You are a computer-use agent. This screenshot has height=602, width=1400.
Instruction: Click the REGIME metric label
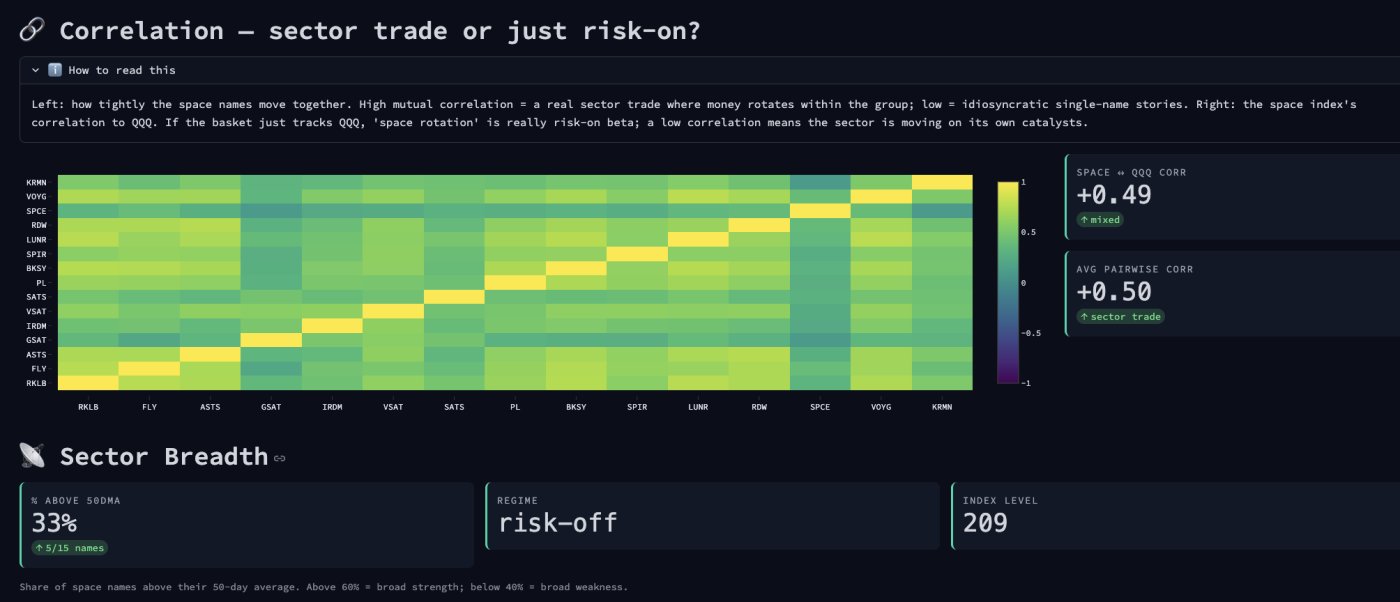518,500
